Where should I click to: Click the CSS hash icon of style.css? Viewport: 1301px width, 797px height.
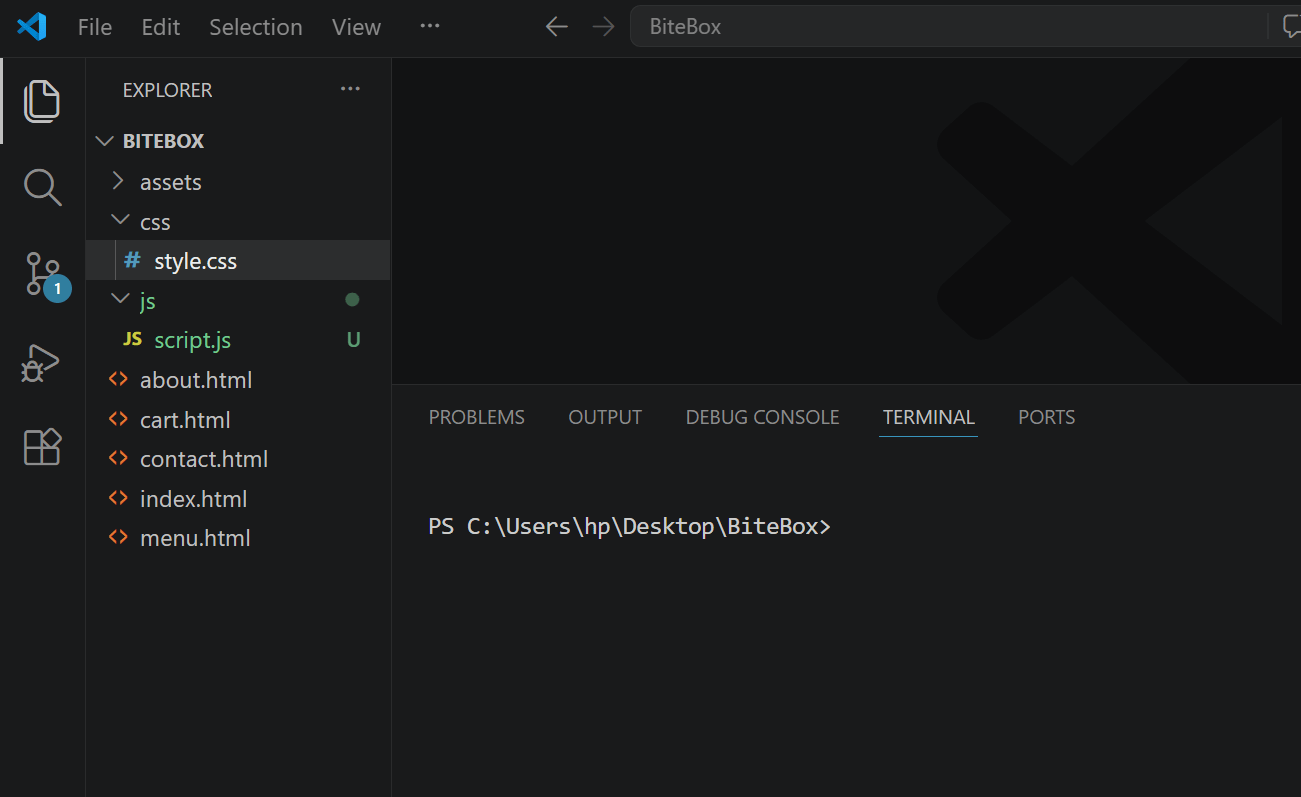(132, 261)
